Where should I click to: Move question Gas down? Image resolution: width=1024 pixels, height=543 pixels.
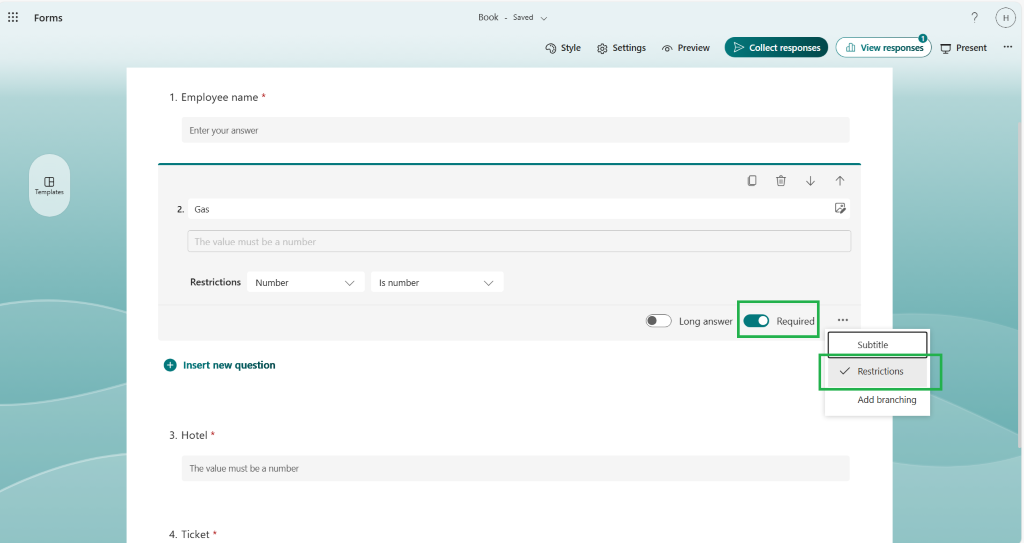click(x=810, y=181)
